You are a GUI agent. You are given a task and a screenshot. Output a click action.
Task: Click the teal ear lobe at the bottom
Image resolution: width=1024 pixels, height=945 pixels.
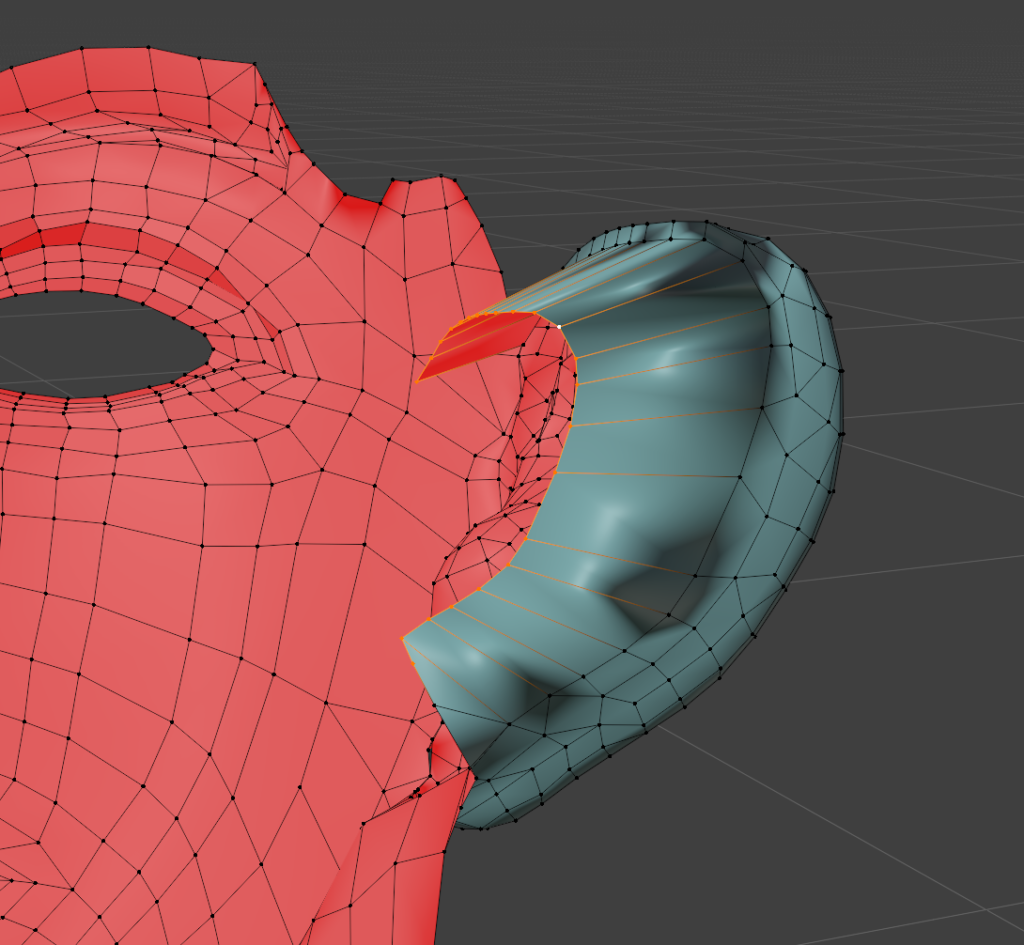[x=520, y=790]
